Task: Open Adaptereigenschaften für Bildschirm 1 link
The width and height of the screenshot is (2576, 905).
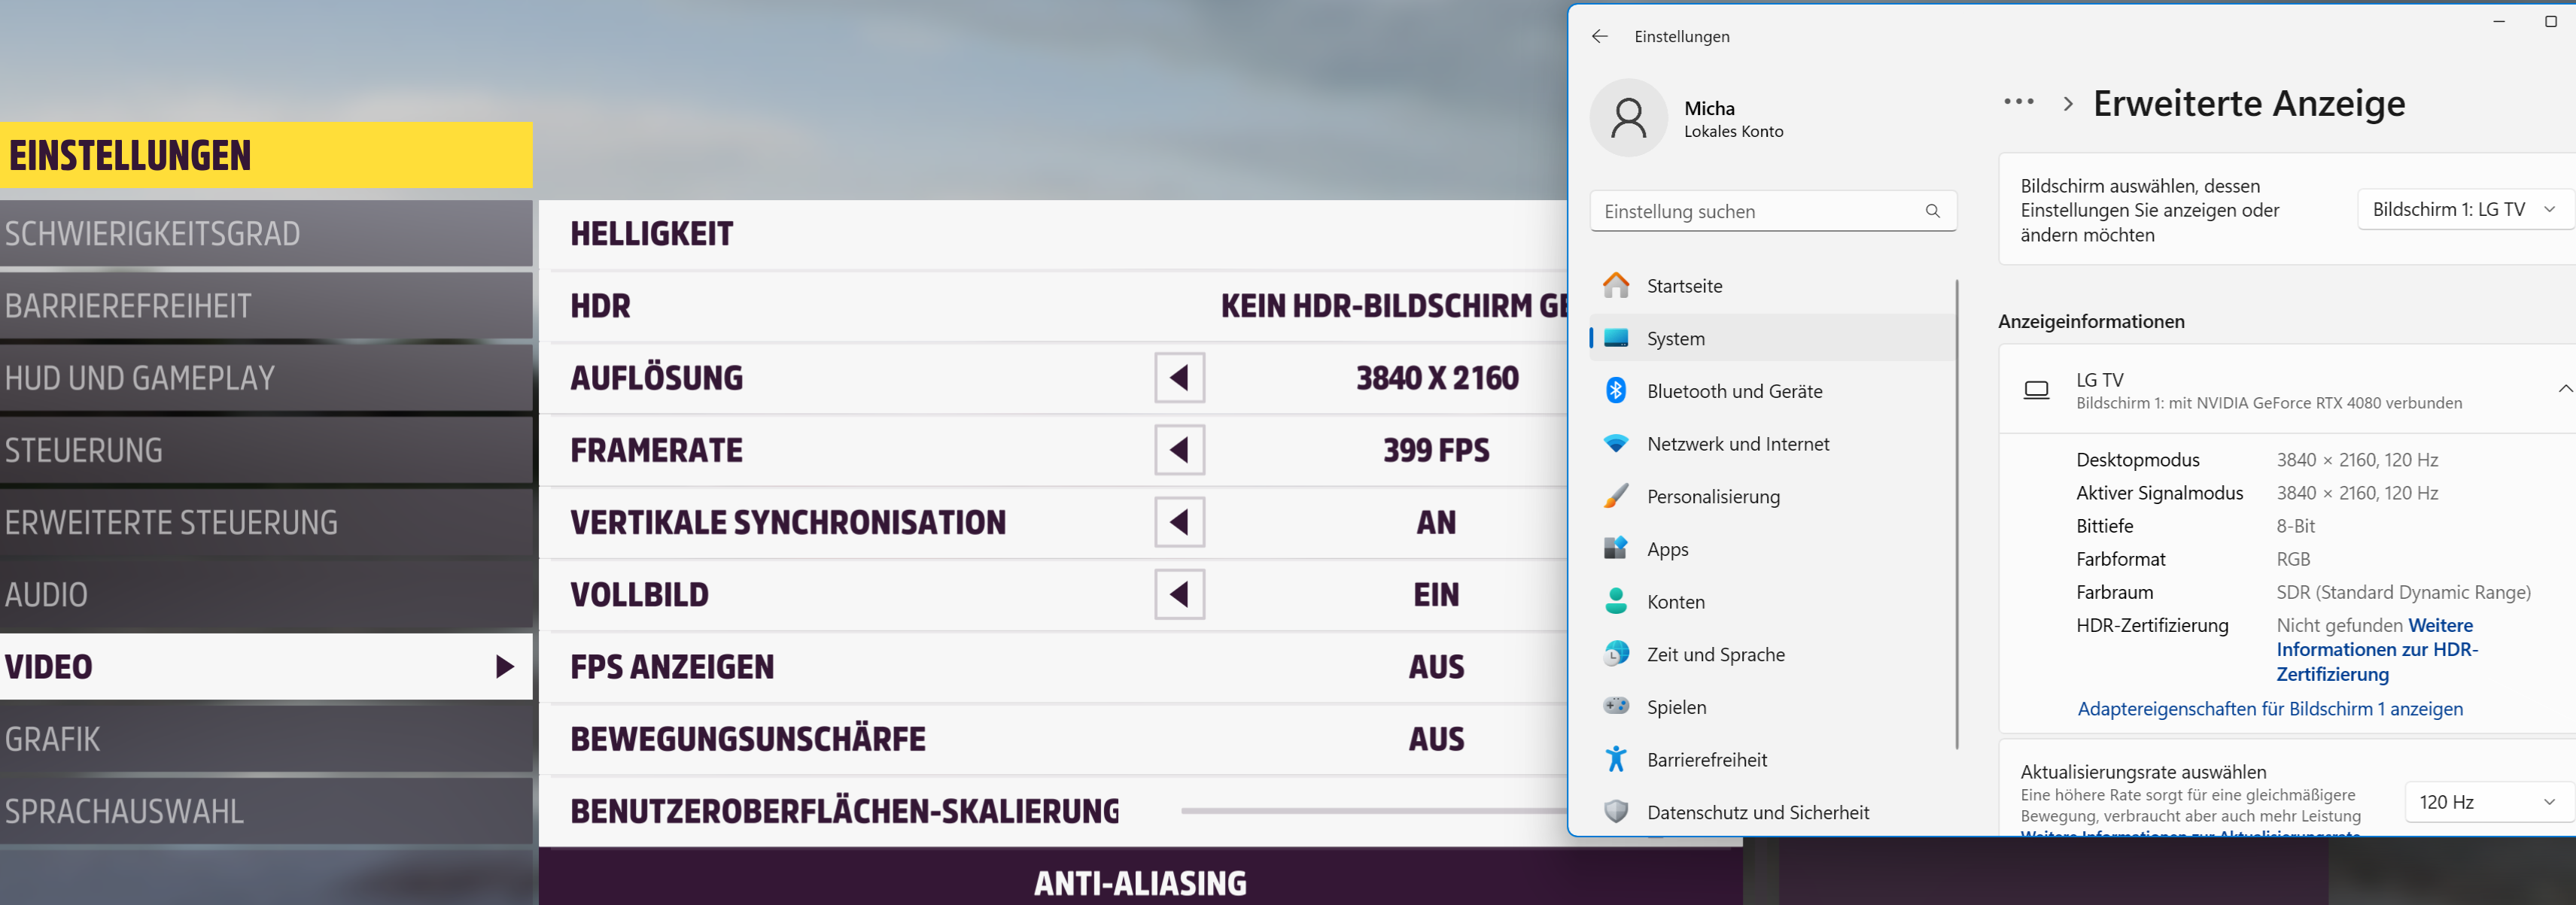Action: point(2269,709)
